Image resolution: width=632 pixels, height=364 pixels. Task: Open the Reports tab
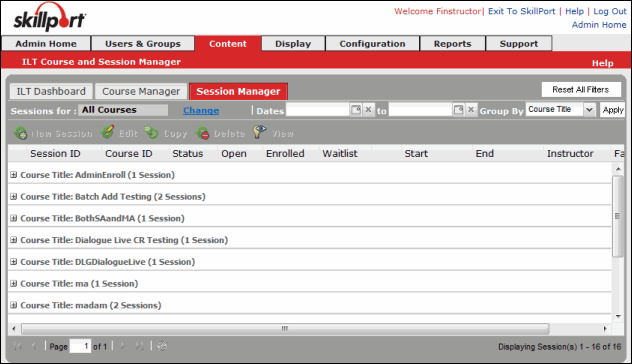click(x=452, y=44)
